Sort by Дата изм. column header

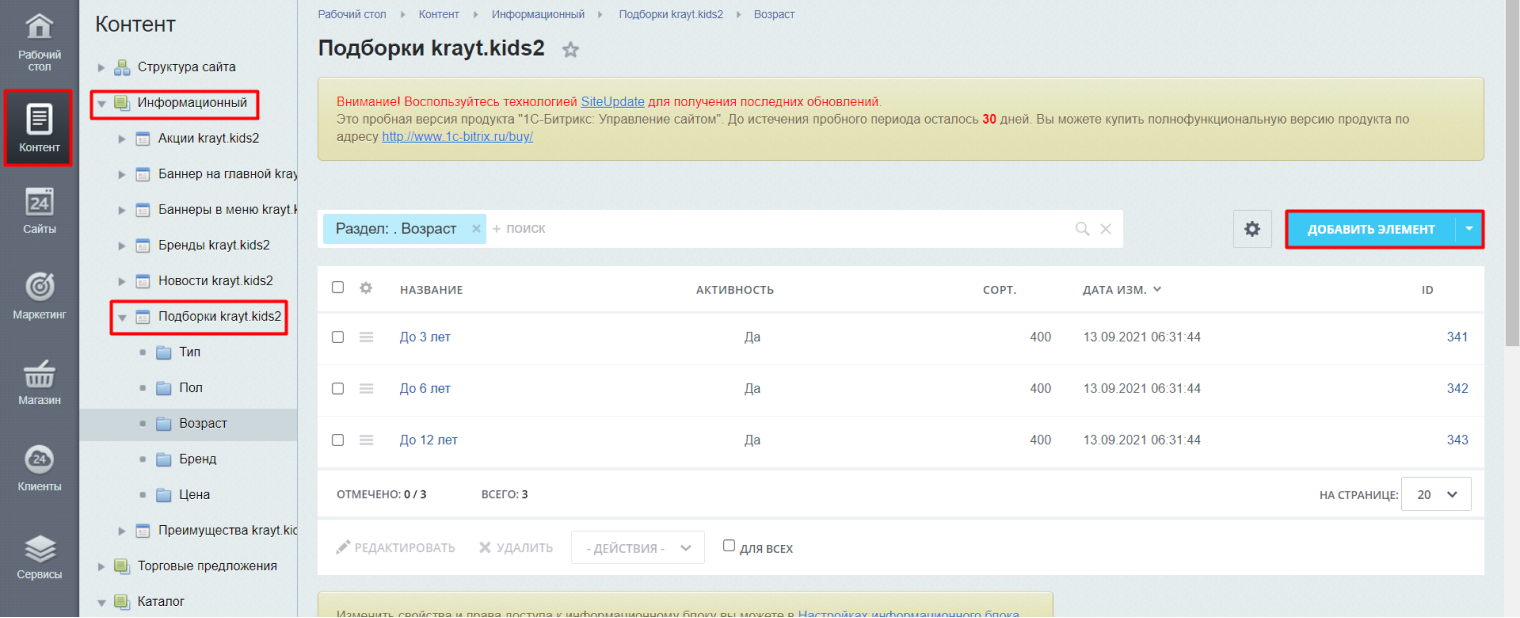(1121, 290)
